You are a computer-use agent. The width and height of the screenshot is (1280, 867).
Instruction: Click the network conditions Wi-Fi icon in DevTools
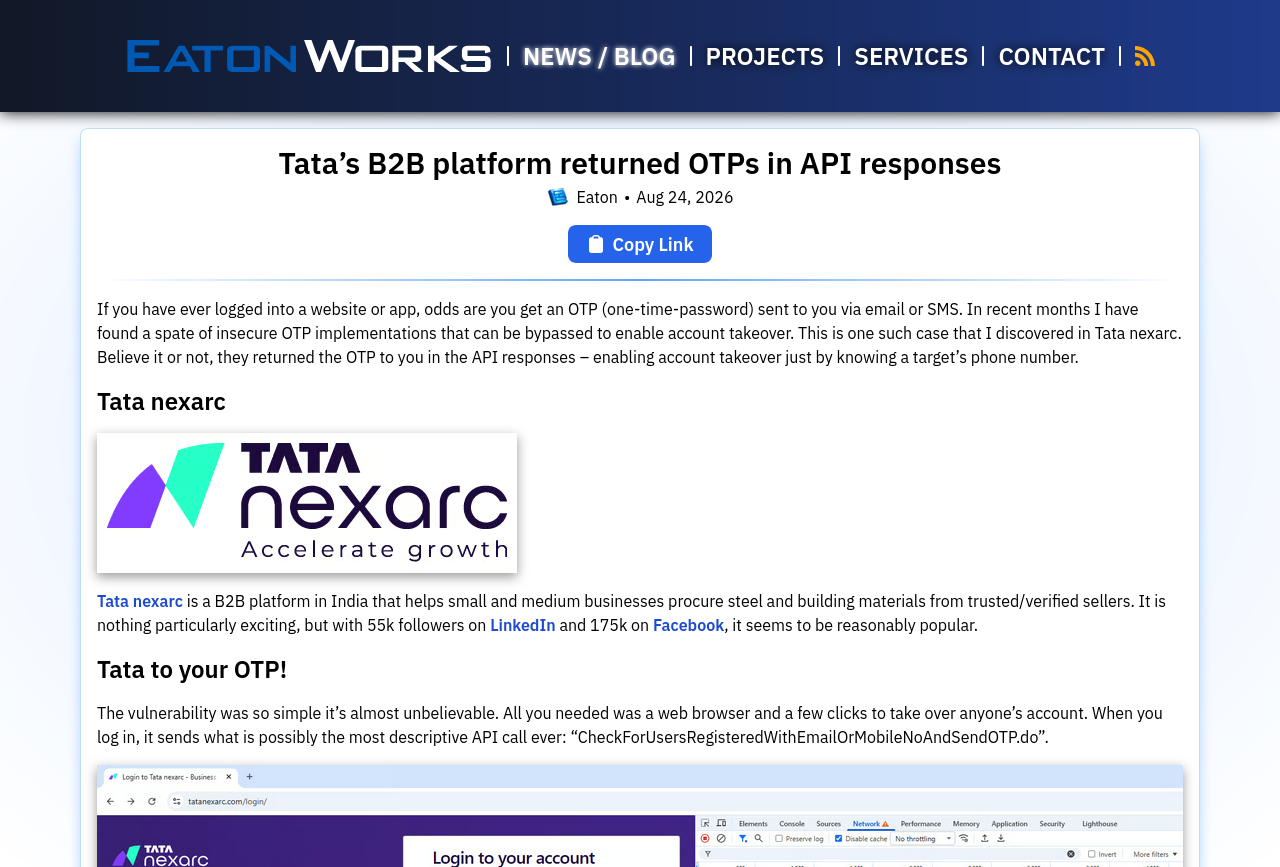[962, 838]
